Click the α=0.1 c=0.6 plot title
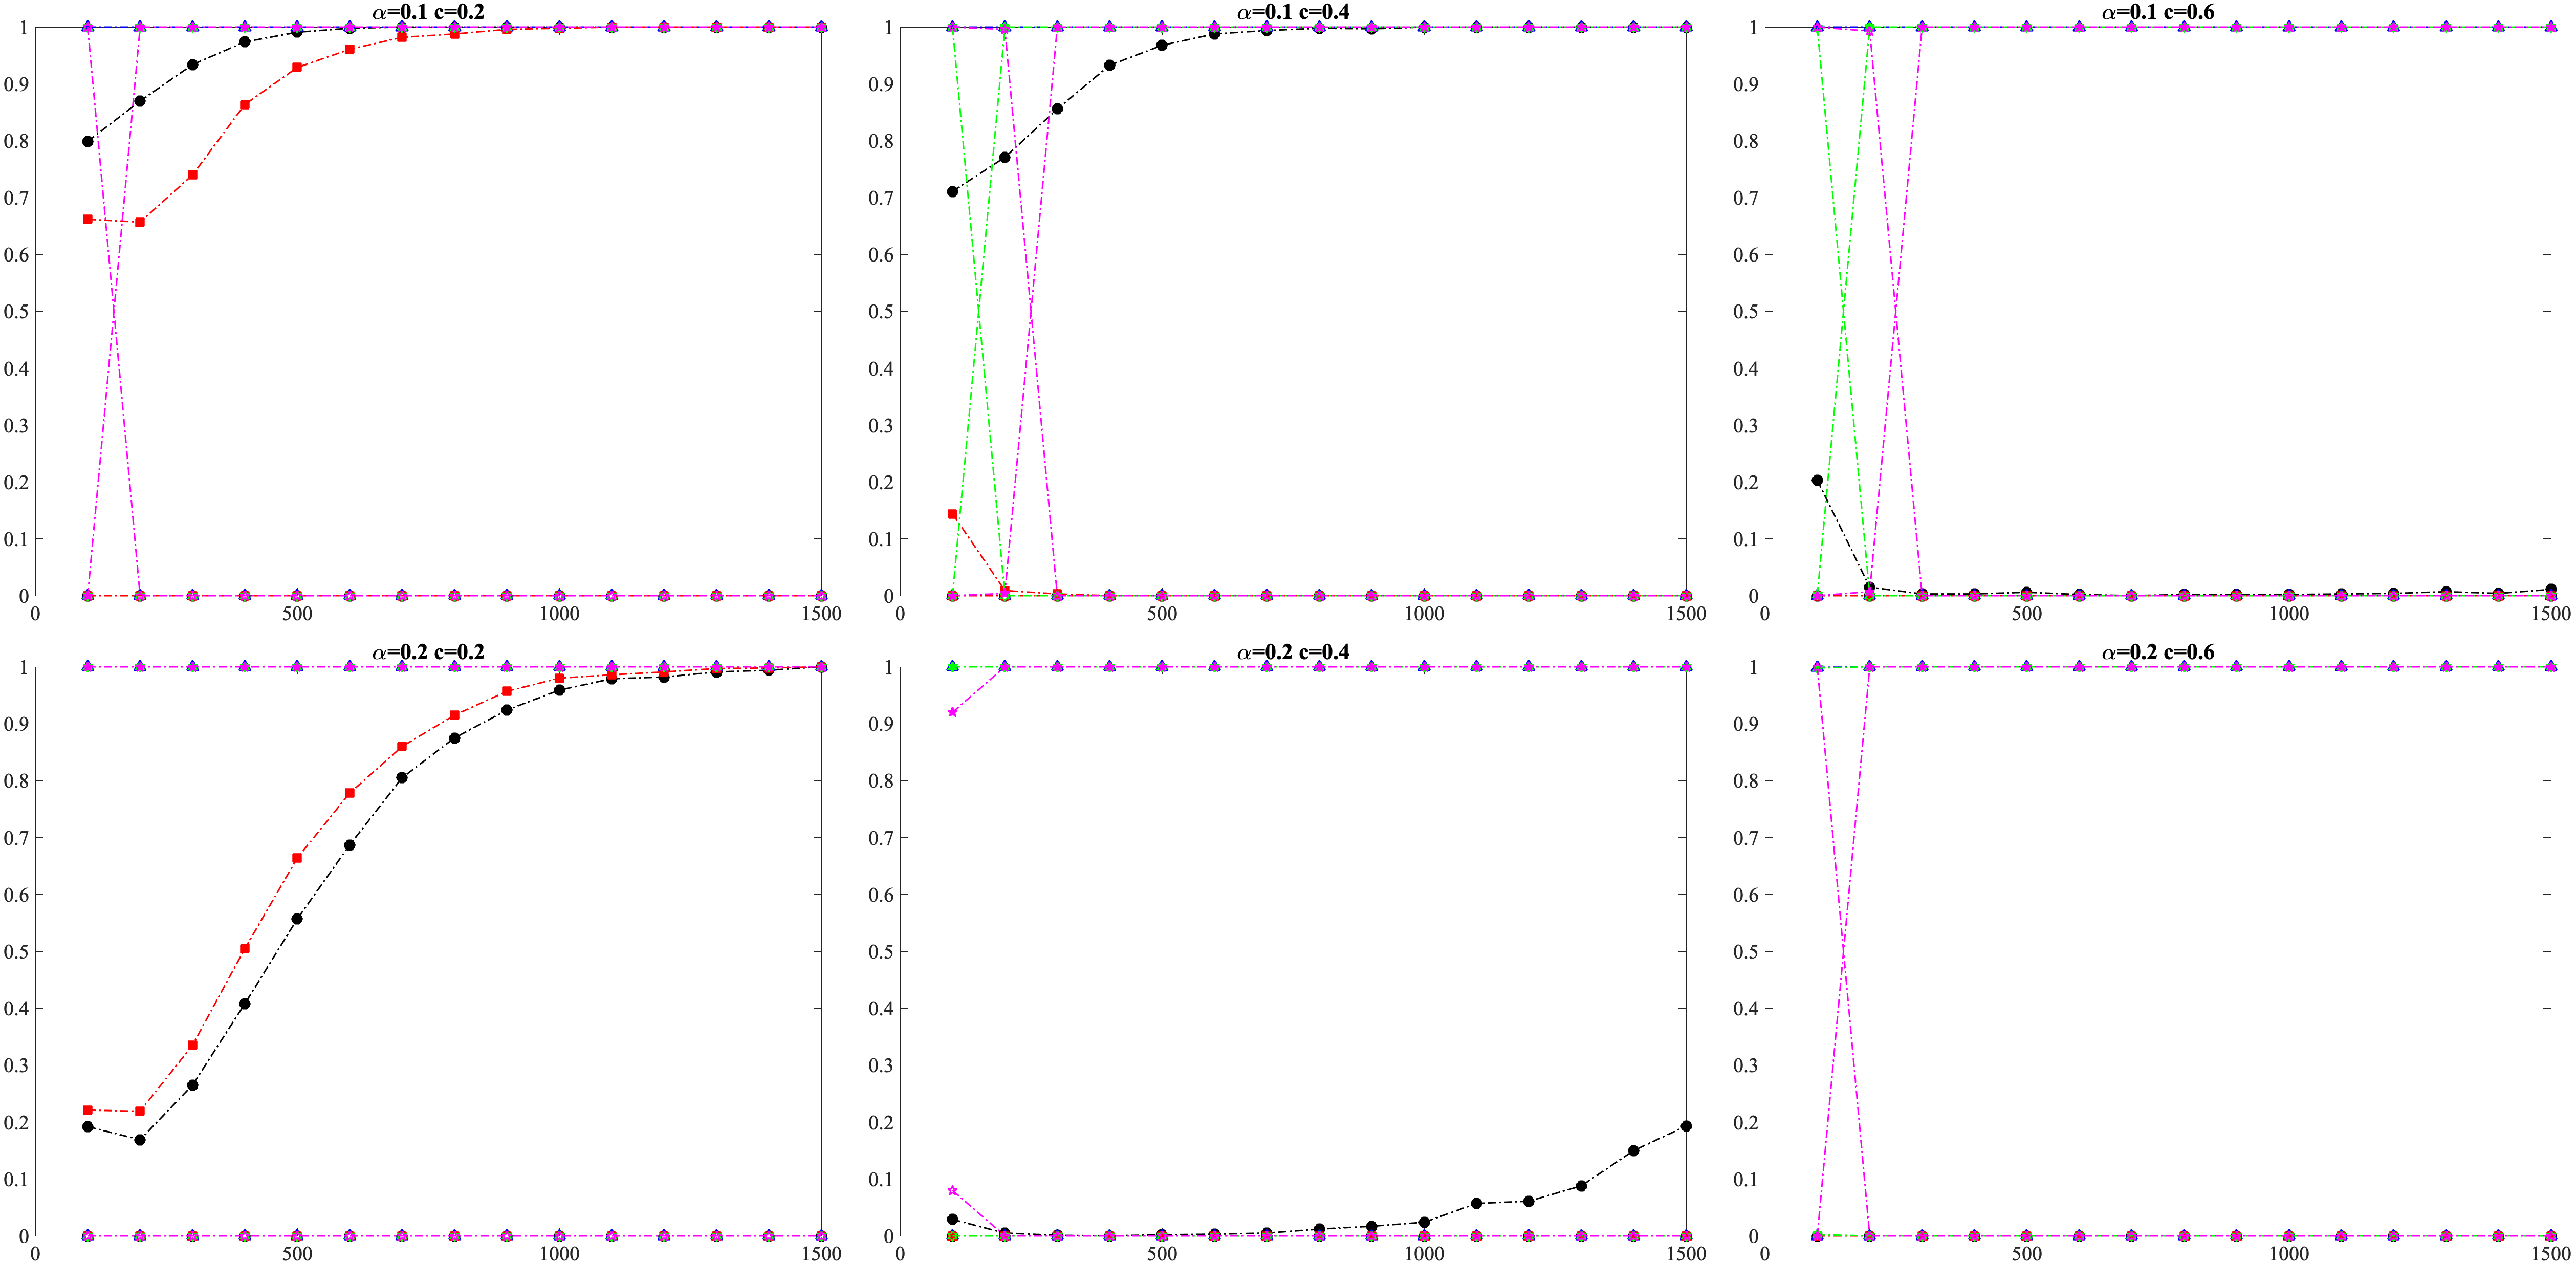This screenshot has width=2576, height=1262. [2158, 12]
